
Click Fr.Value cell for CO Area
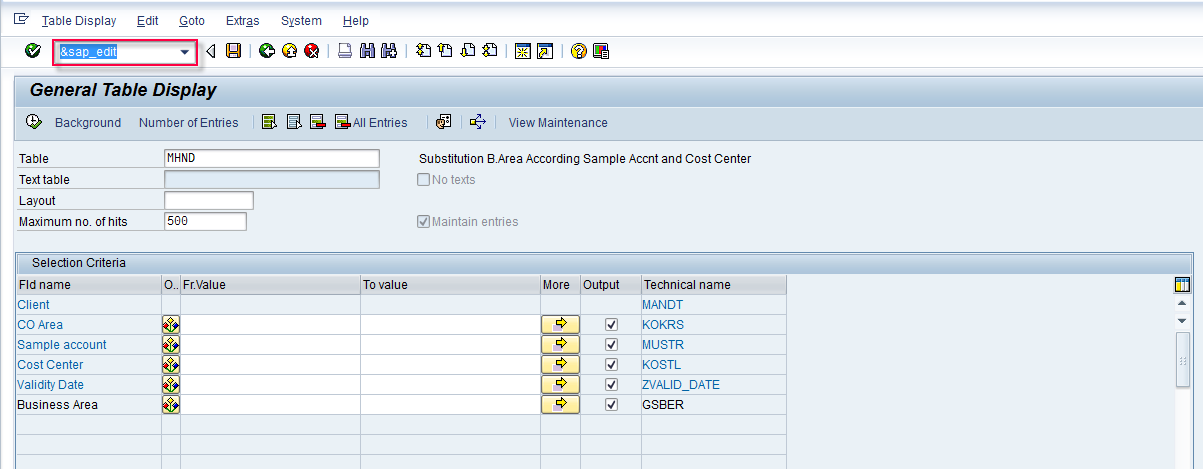(x=270, y=325)
